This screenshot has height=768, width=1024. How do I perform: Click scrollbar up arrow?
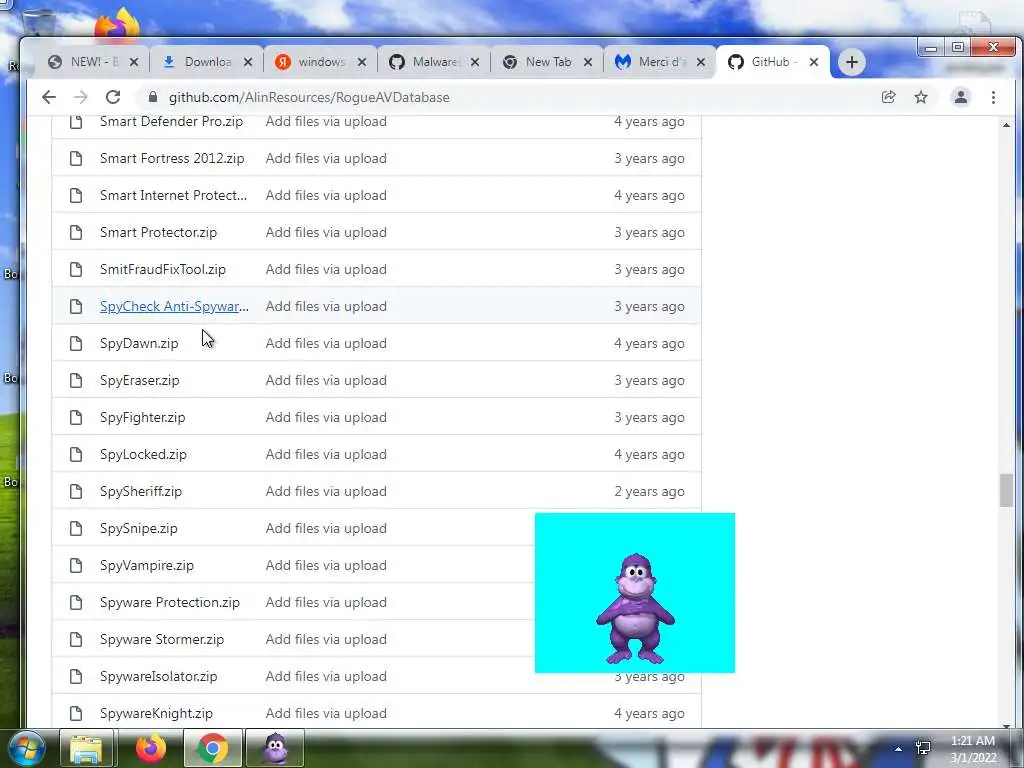pyautogui.click(x=1006, y=125)
